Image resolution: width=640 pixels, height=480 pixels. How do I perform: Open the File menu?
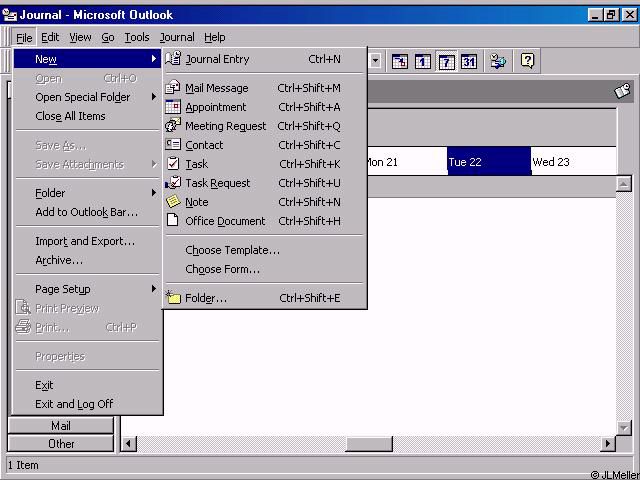point(24,38)
